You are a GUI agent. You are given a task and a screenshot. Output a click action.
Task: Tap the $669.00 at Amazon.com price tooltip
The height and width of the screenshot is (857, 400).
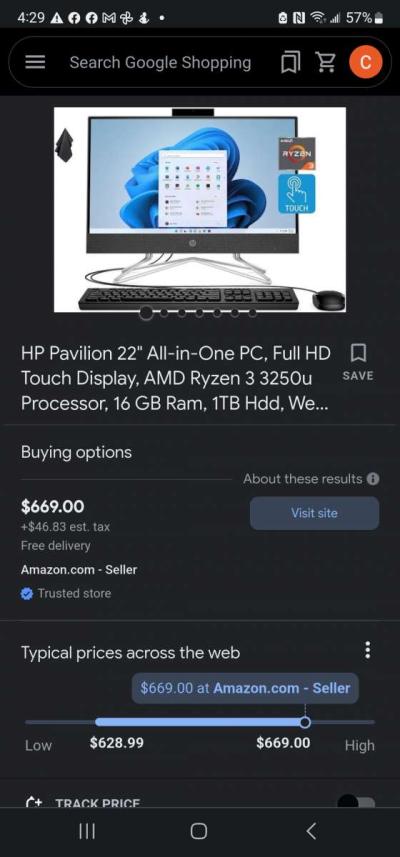[245, 688]
